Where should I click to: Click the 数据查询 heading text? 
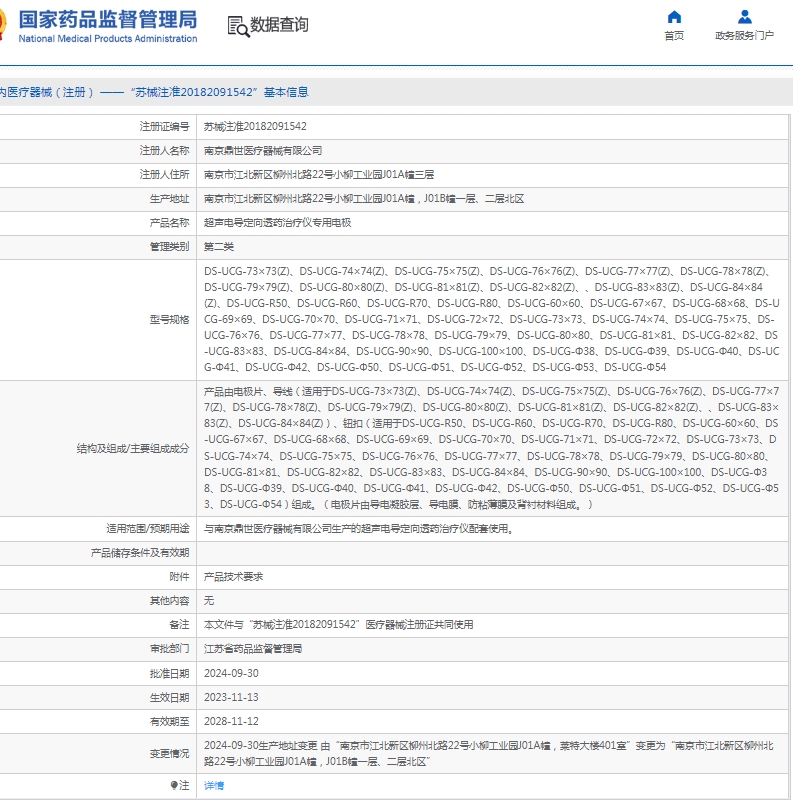point(279,24)
